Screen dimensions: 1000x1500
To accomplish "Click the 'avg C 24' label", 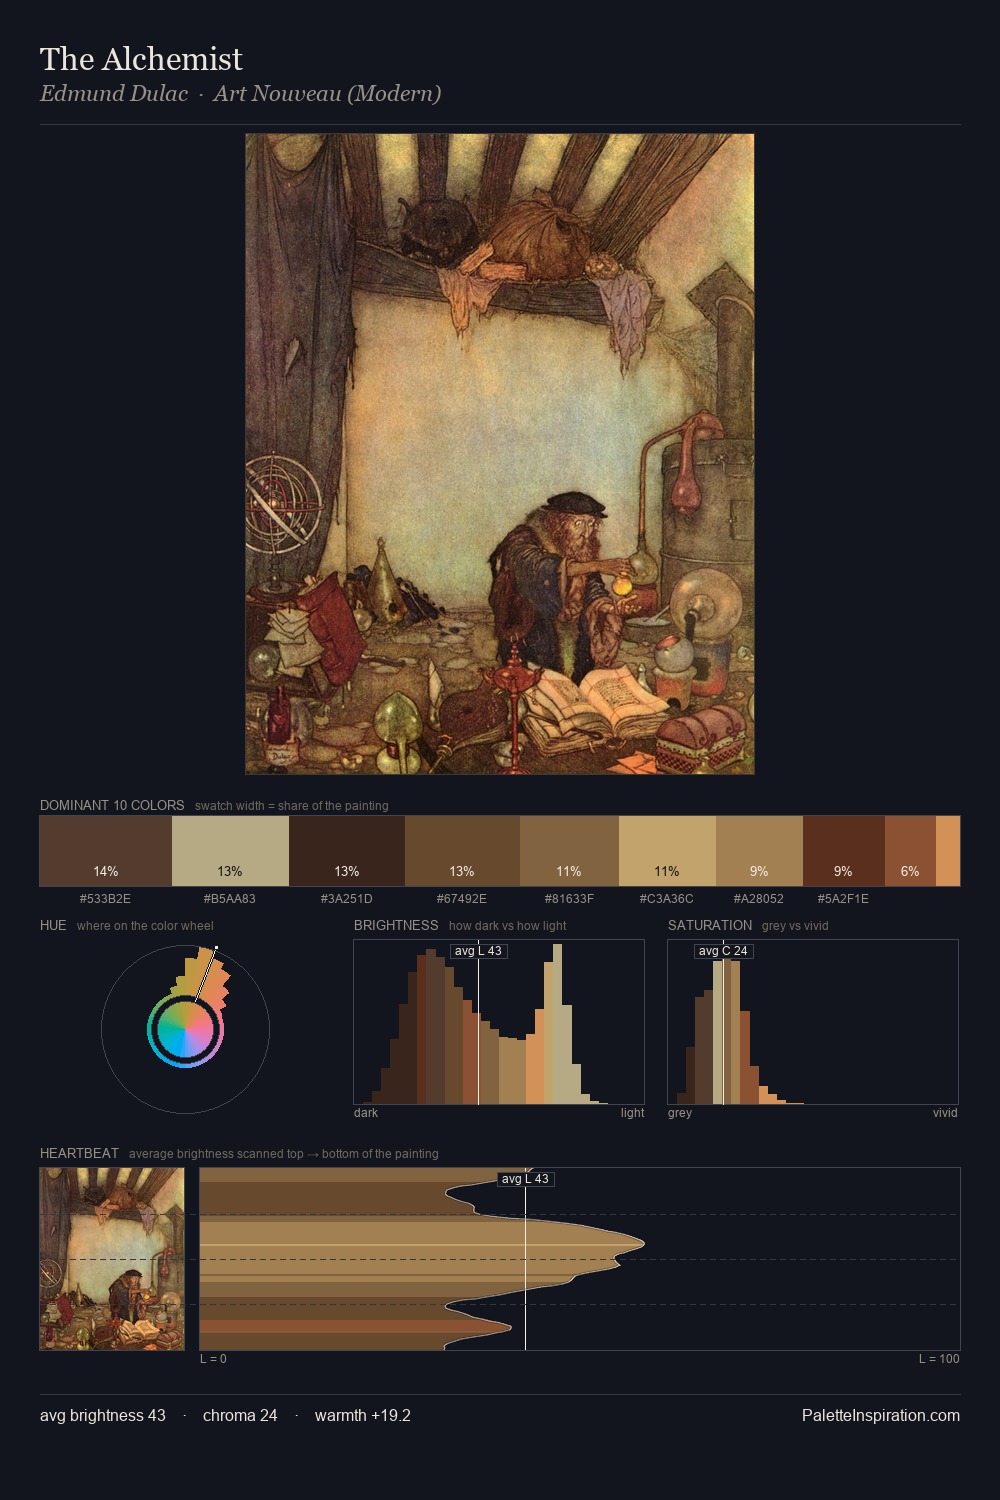I will pos(723,951).
